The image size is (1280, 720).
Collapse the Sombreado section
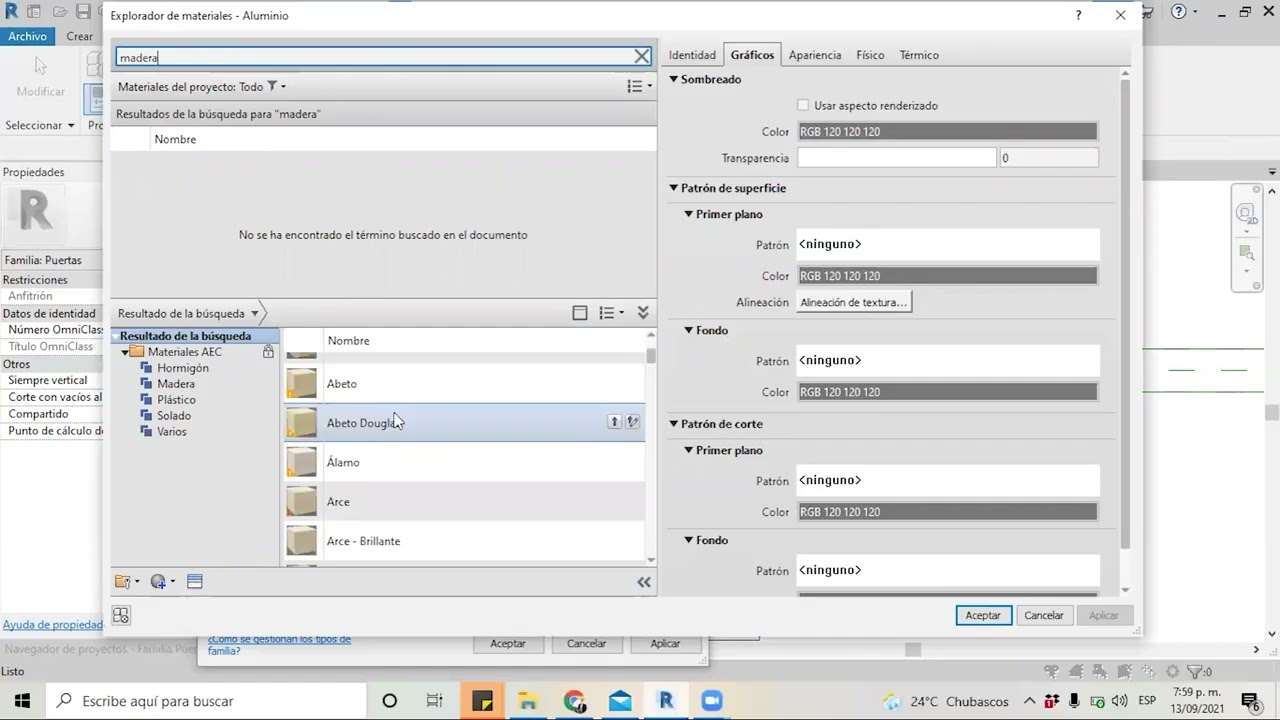pos(674,79)
